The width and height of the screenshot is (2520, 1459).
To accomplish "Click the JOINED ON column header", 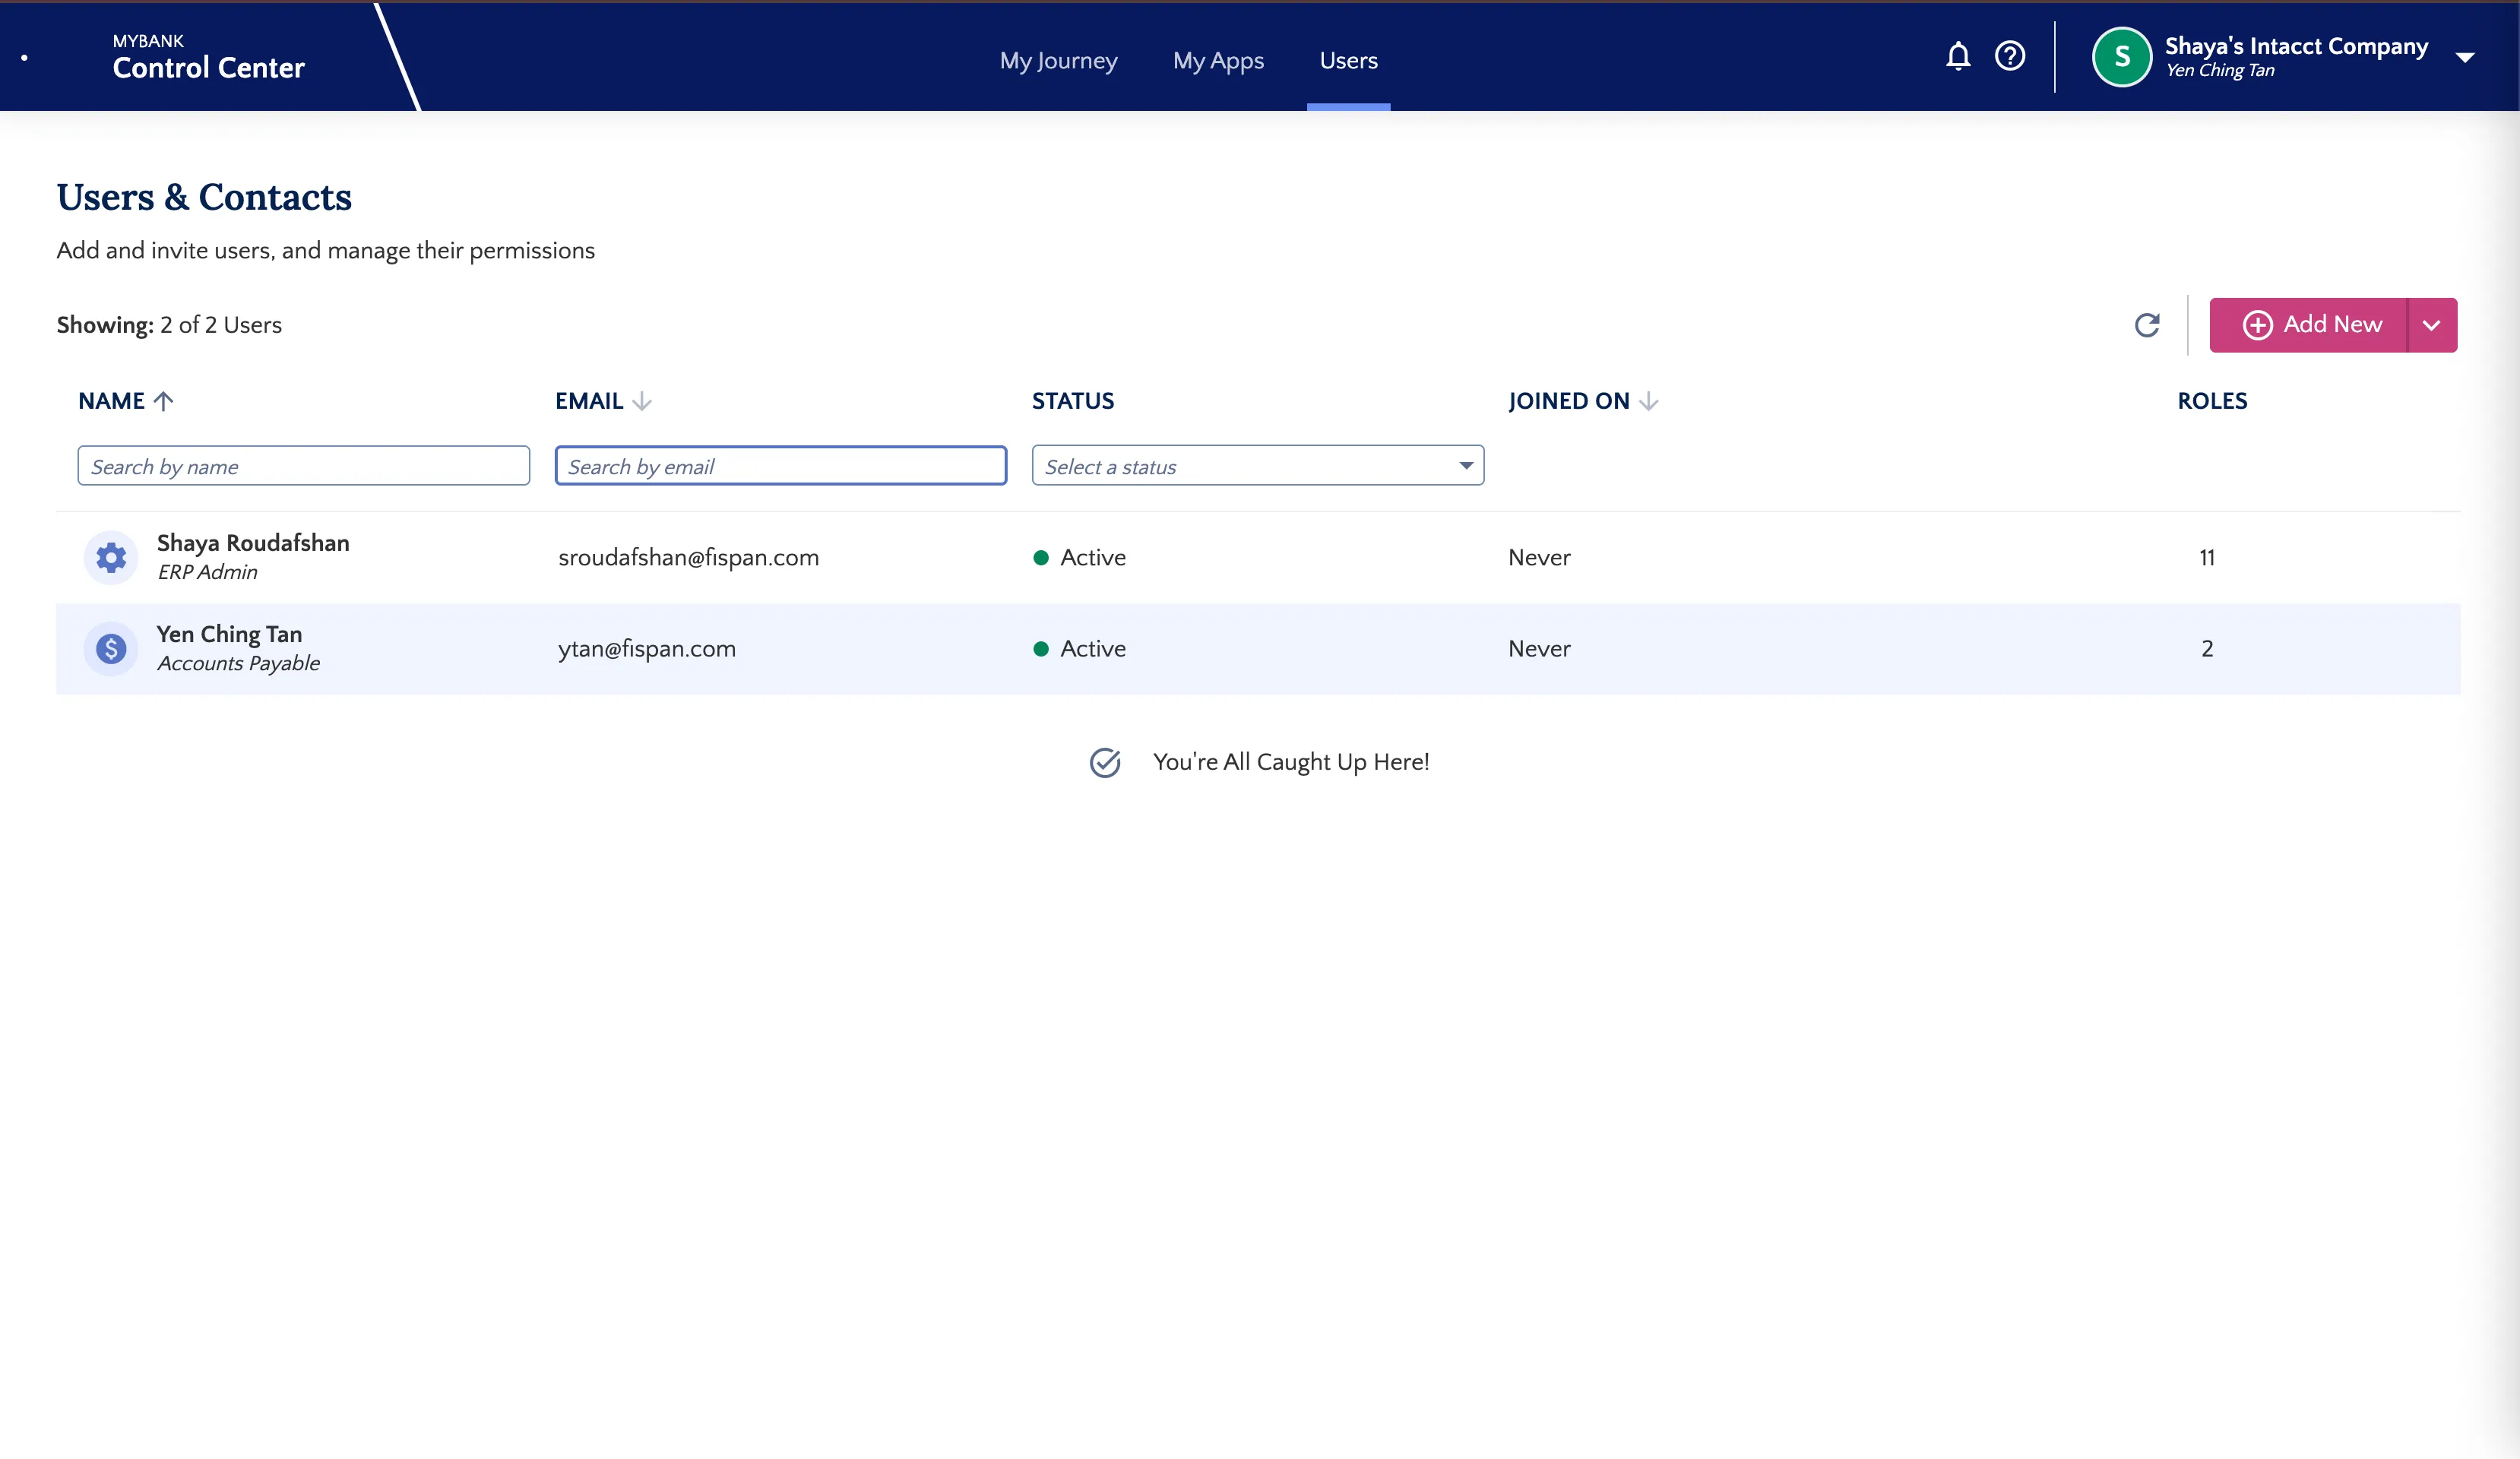I will pyautogui.click(x=1569, y=401).
